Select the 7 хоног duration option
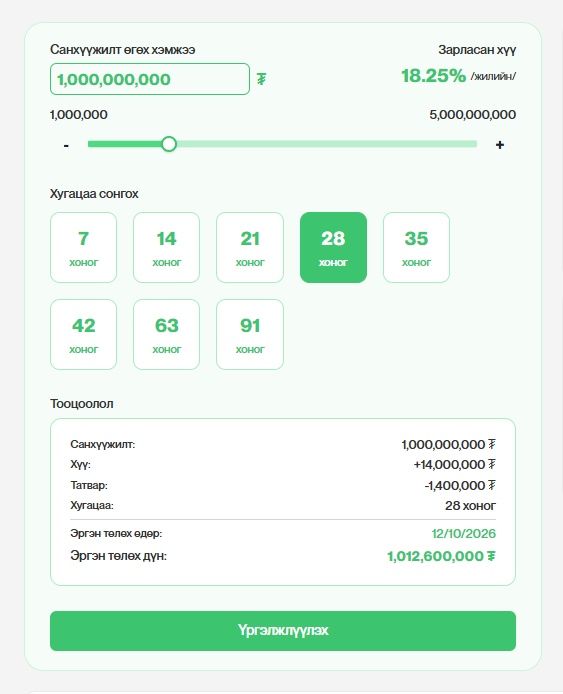Viewport: 563px width, 694px height. coord(84,247)
